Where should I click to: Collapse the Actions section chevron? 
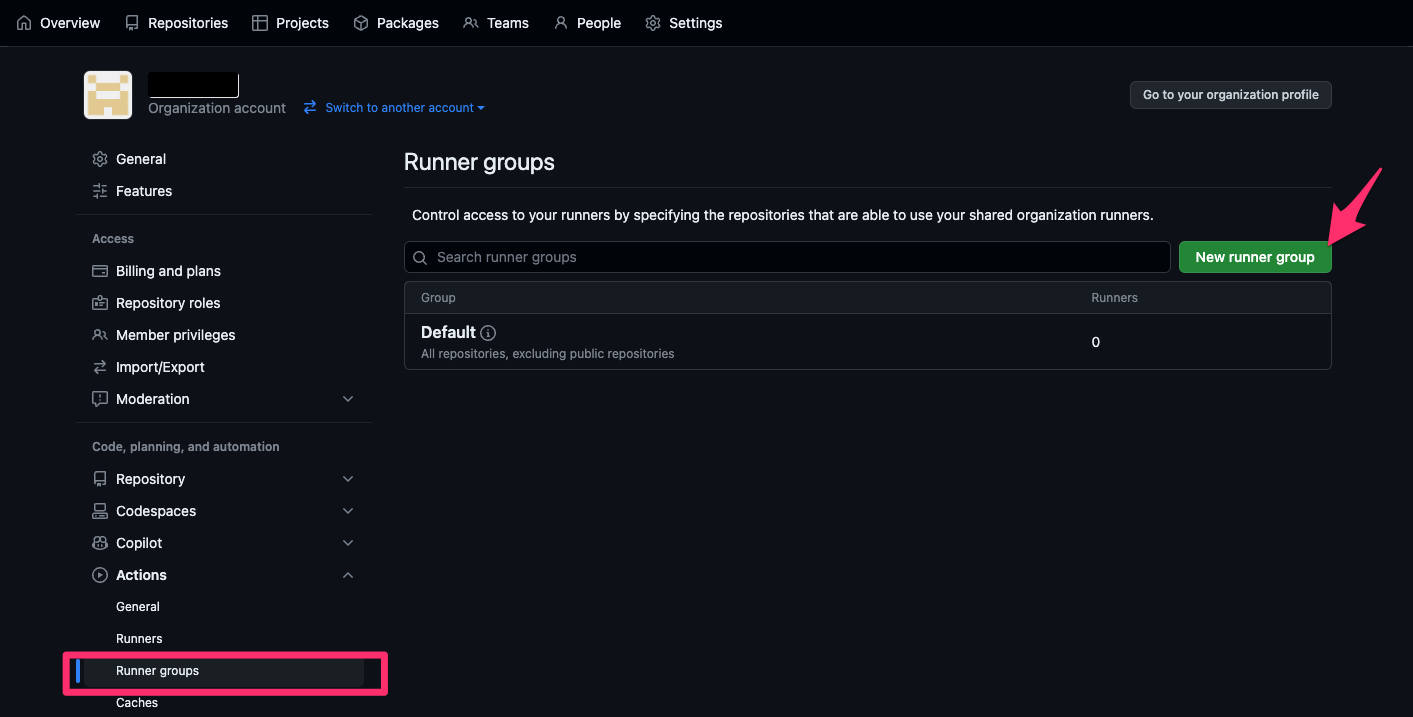click(x=348, y=575)
